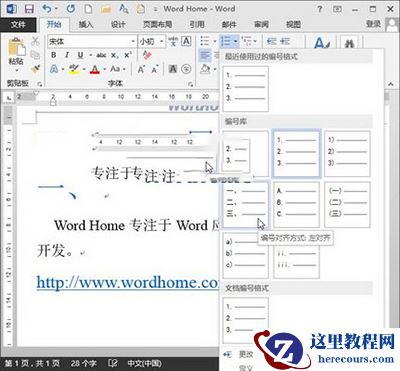Toggle italic formatting
The image size is (400, 371).
coord(67,55)
